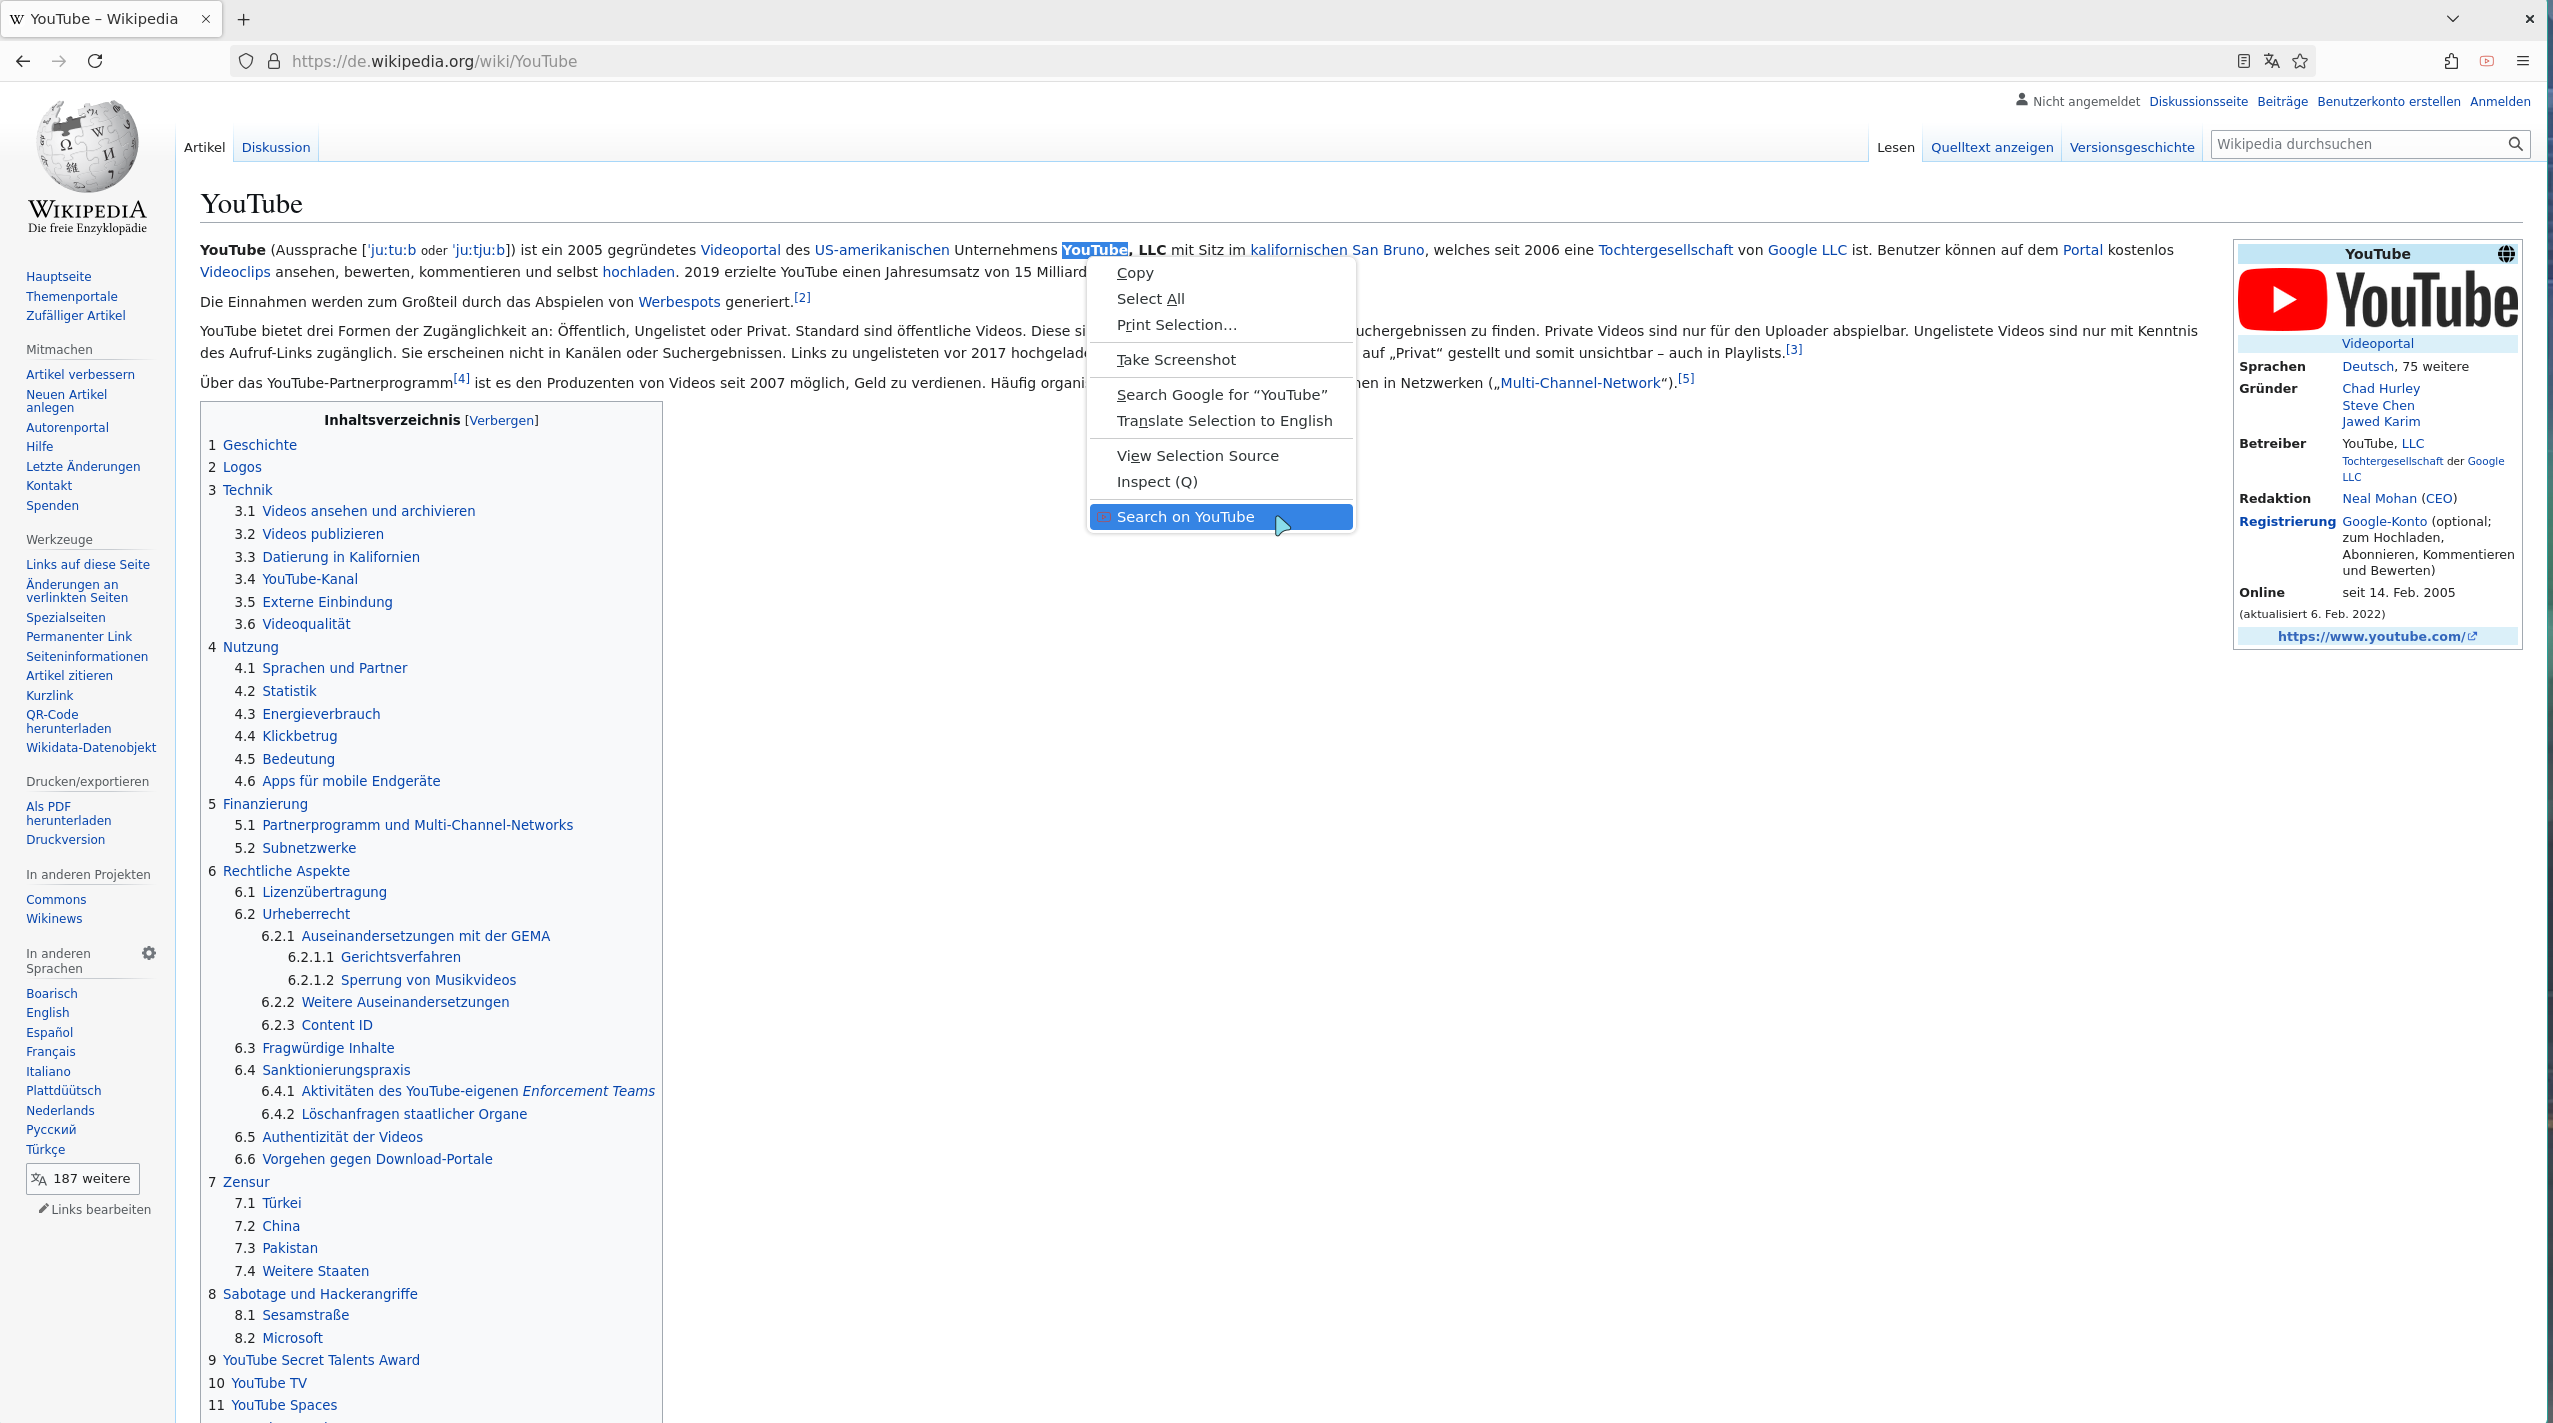Open the Werbespots link
Viewport: 2553px width, 1423px height.
(679, 302)
